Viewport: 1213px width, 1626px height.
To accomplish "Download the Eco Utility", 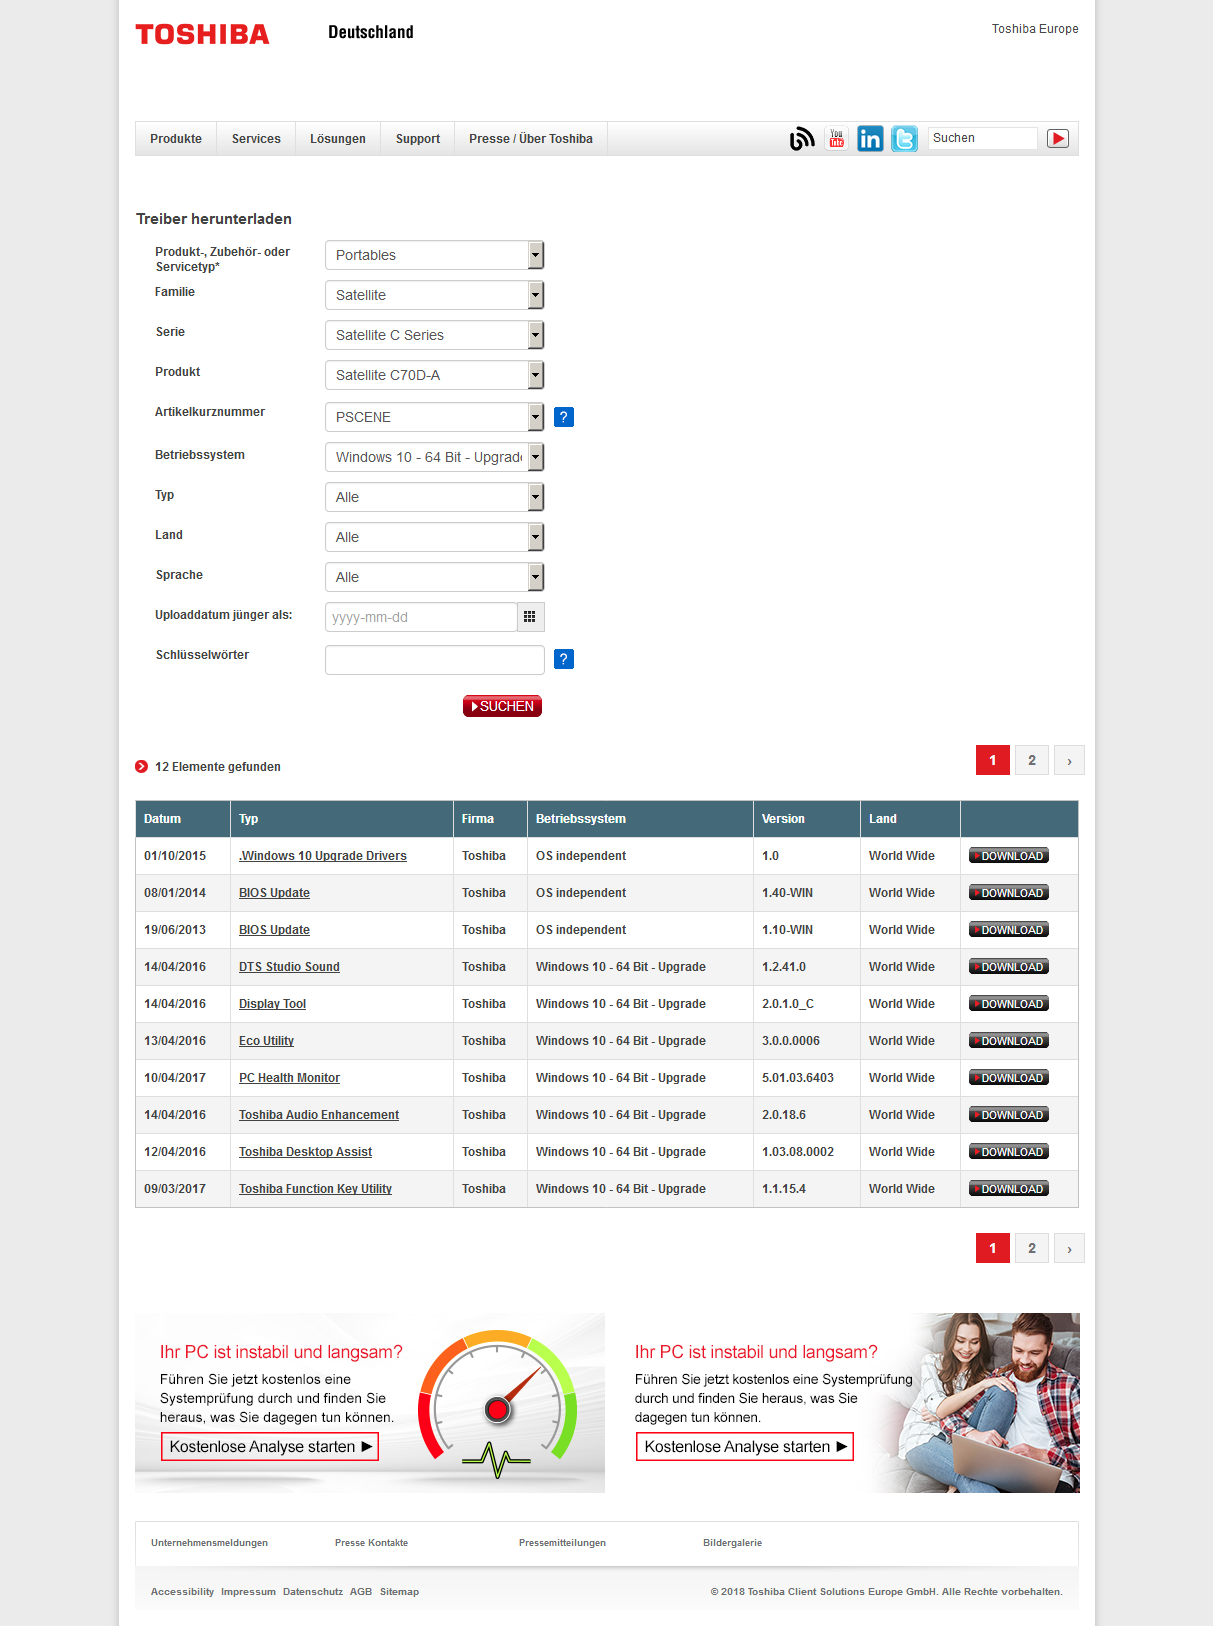I will (x=1009, y=1041).
